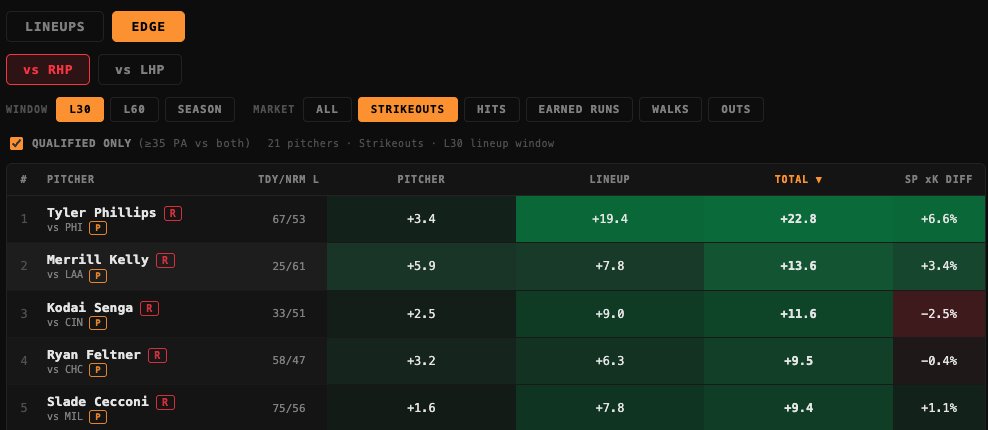
Task: Click the +3.2 pitcher edge cell
Action: point(421,361)
